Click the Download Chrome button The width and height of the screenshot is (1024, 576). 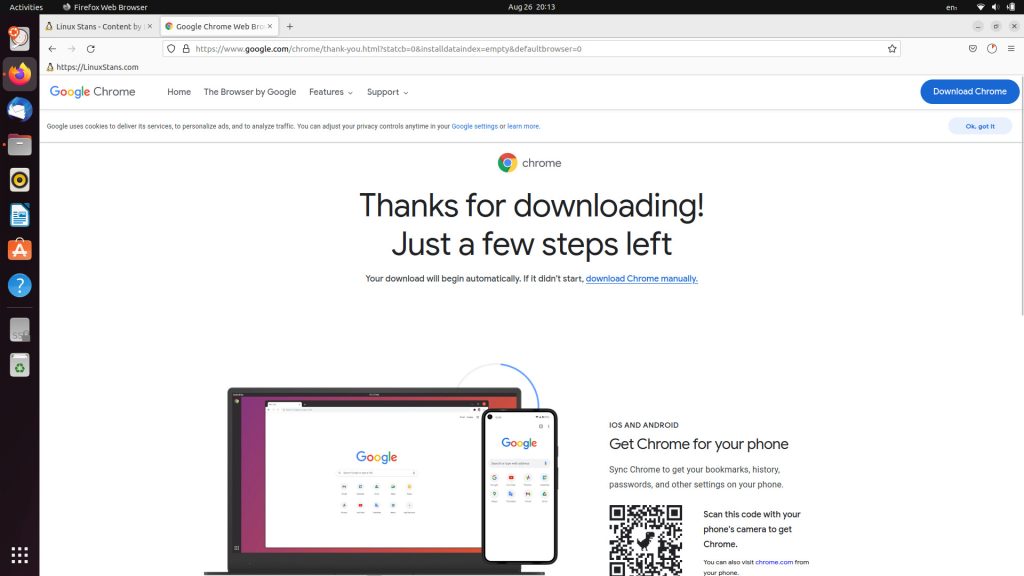pos(970,91)
